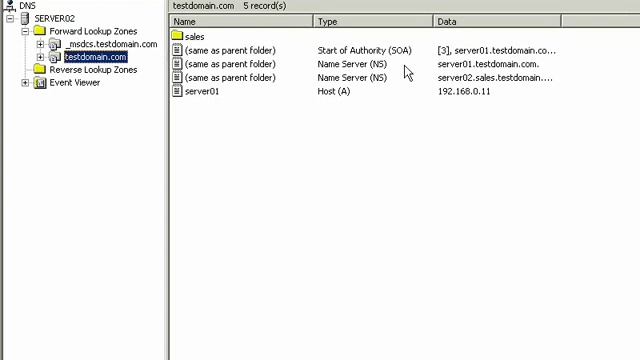The image size is (640, 360).
Task: Expand the Event Viewer node
Action: tap(25, 83)
